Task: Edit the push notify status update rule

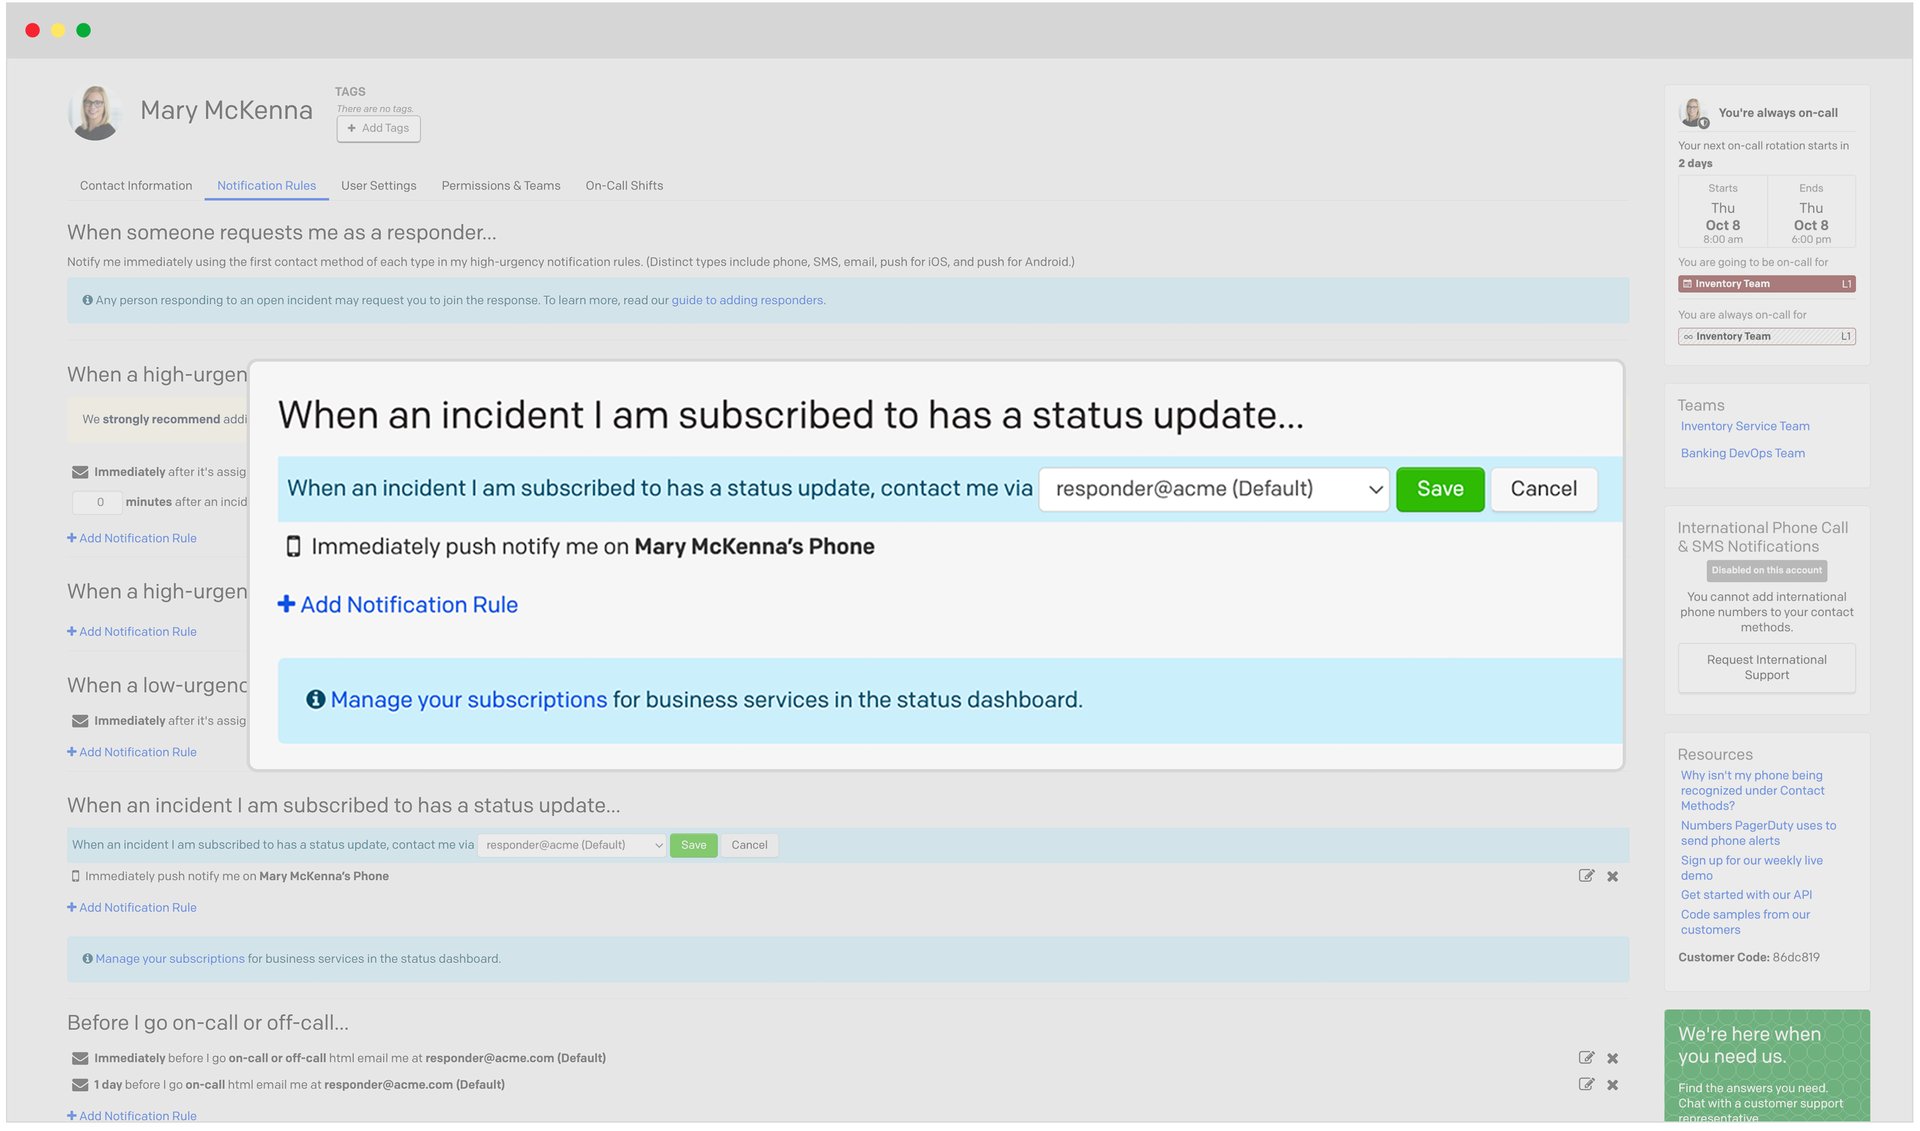Action: coord(1586,876)
